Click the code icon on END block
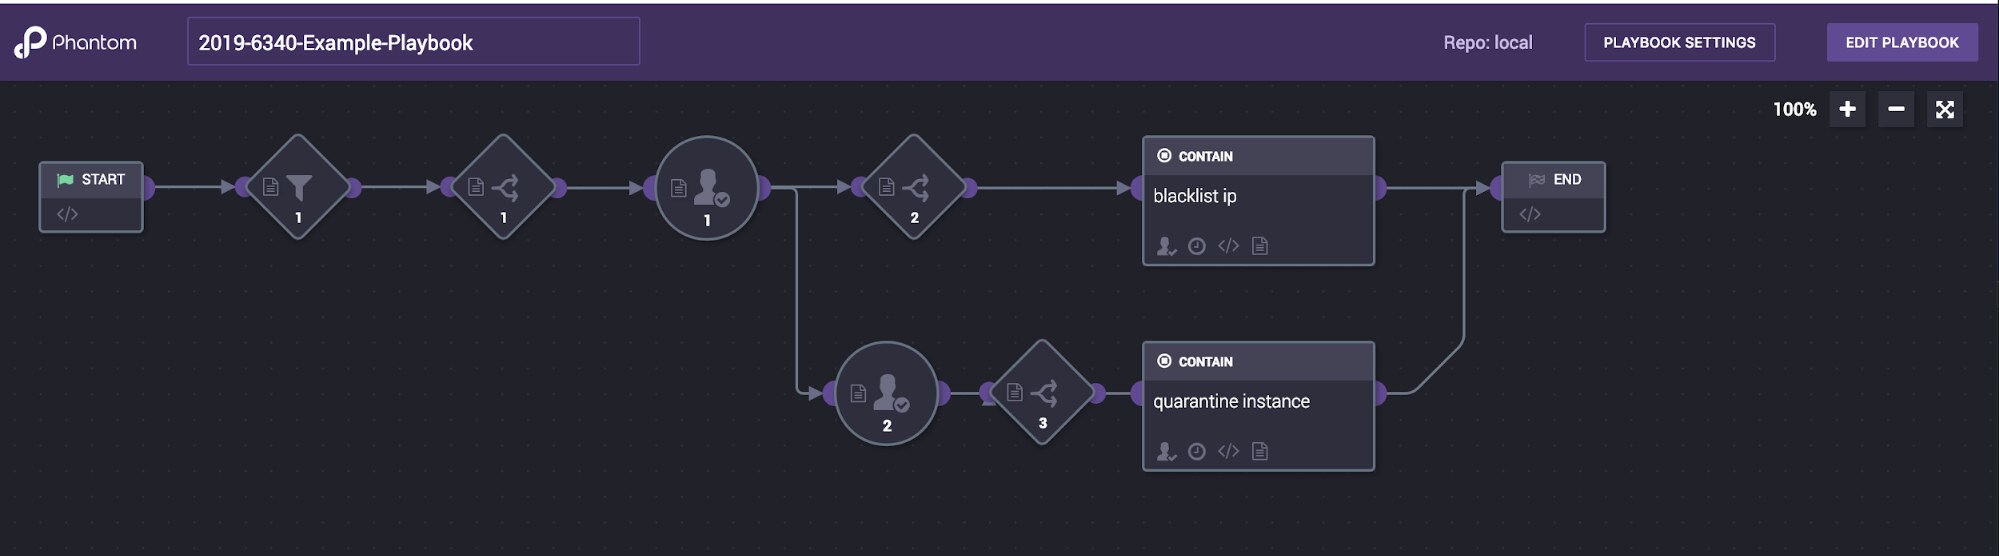The image size is (1999, 556). (x=1530, y=214)
